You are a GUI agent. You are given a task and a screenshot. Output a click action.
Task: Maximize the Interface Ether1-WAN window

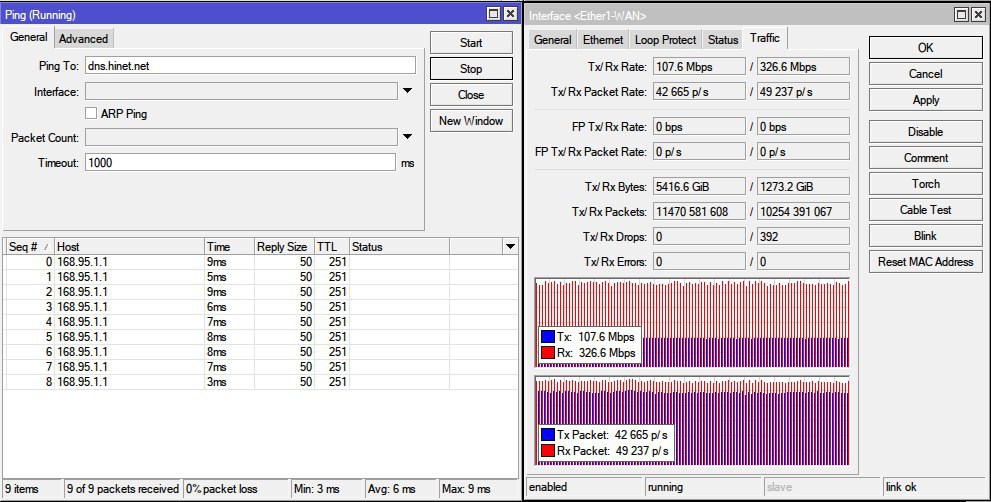961,15
